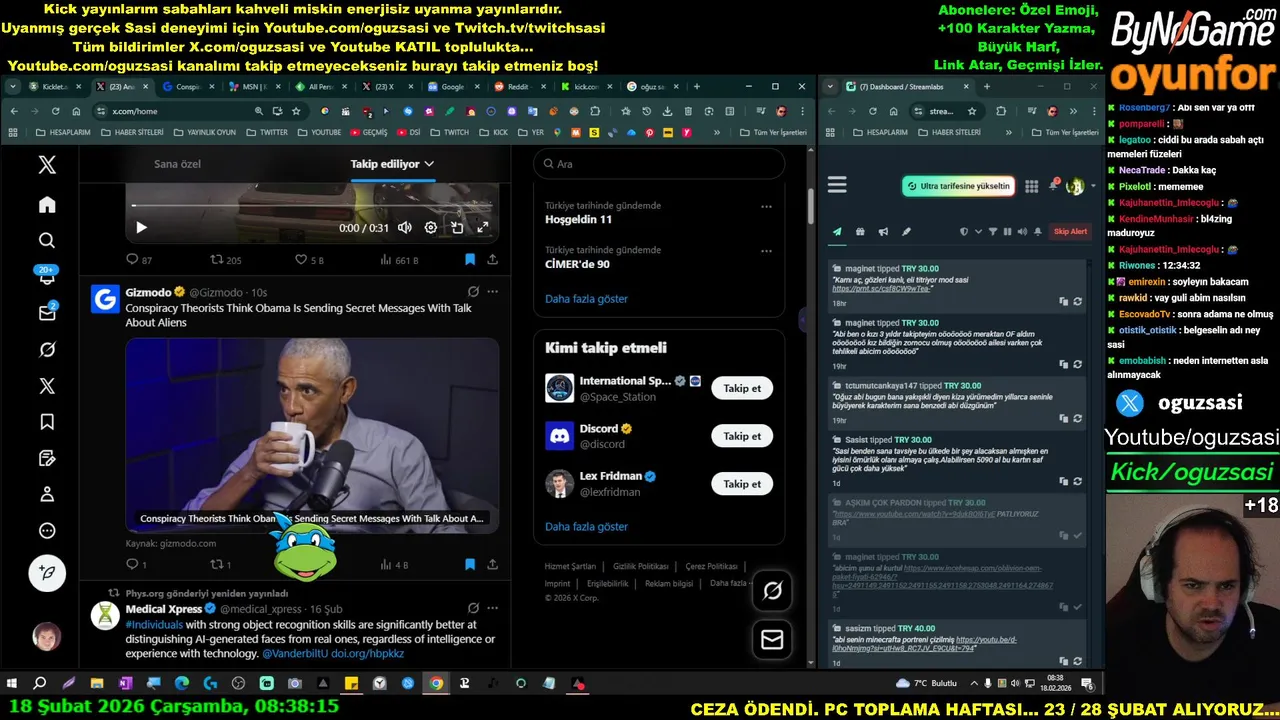This screenshot has width=1280, height=720.
Task: Open Windows Start menu
Action: [x=12, y=684]
